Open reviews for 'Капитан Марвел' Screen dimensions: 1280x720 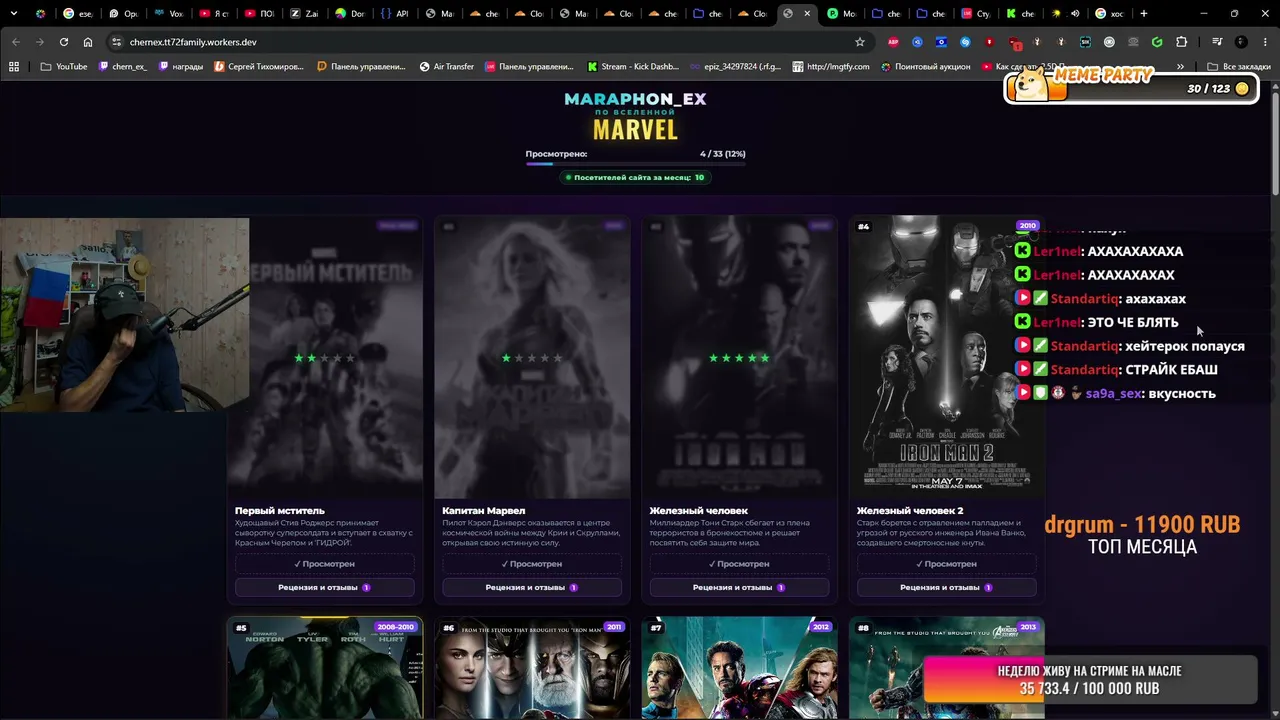tap(532, 588)
